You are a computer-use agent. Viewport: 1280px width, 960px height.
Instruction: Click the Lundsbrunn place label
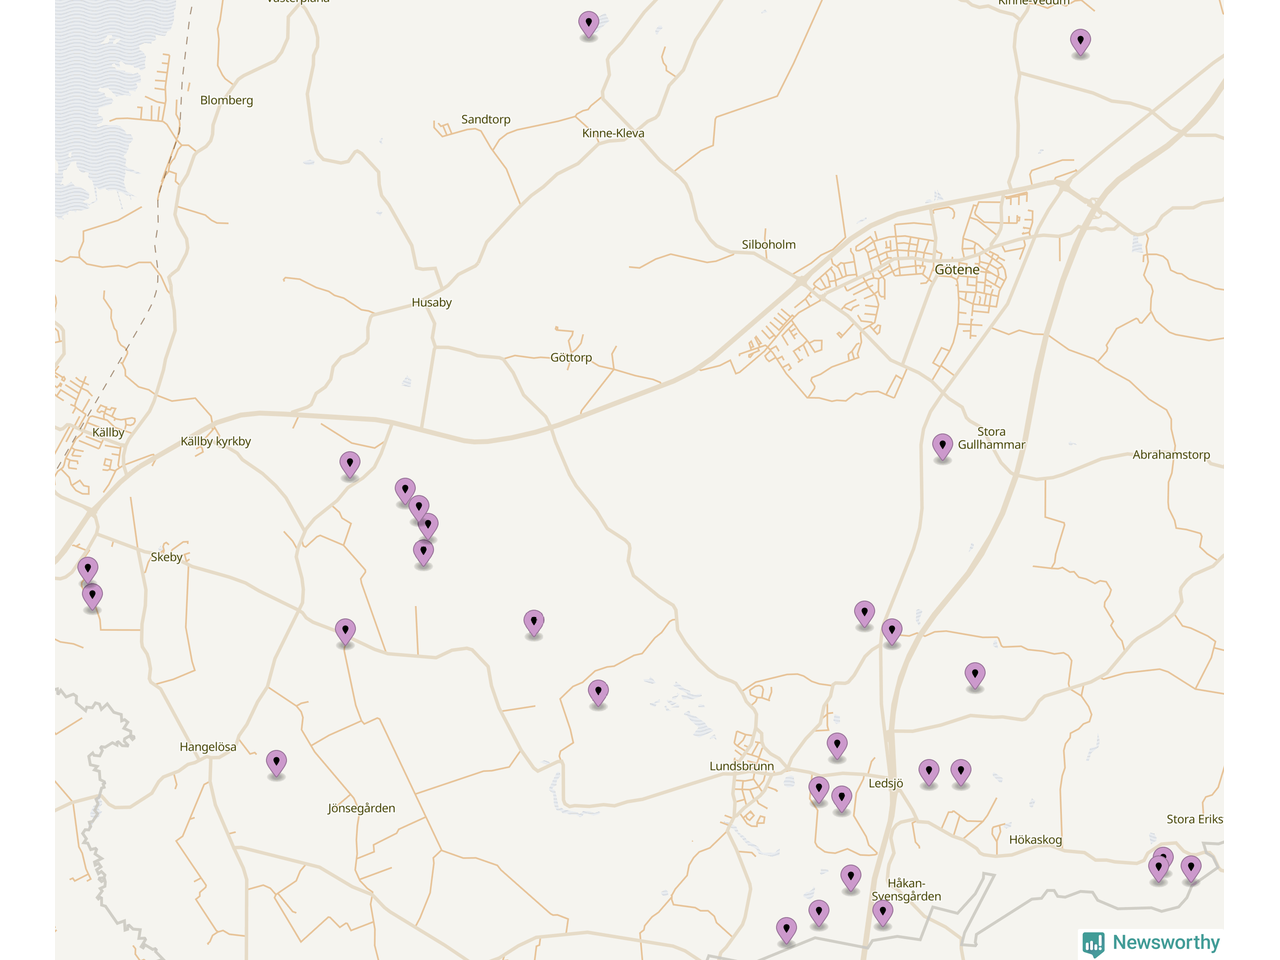point(742,766)
